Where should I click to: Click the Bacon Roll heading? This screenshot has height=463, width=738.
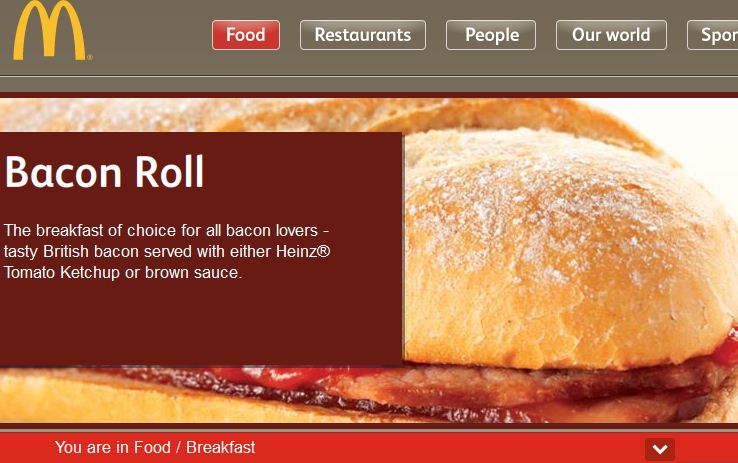104,172
